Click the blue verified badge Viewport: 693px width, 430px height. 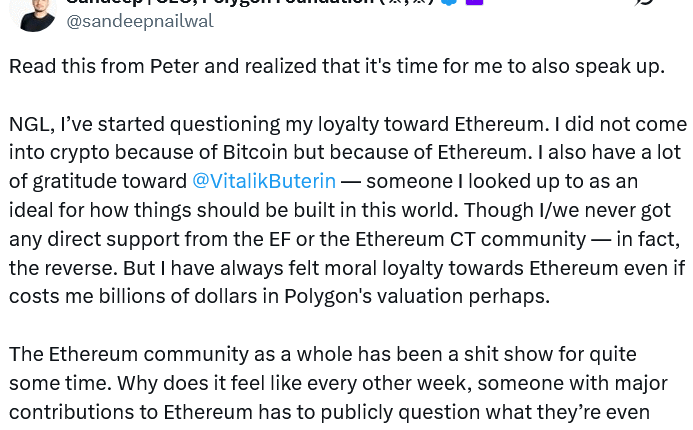(x=449, y=3)
